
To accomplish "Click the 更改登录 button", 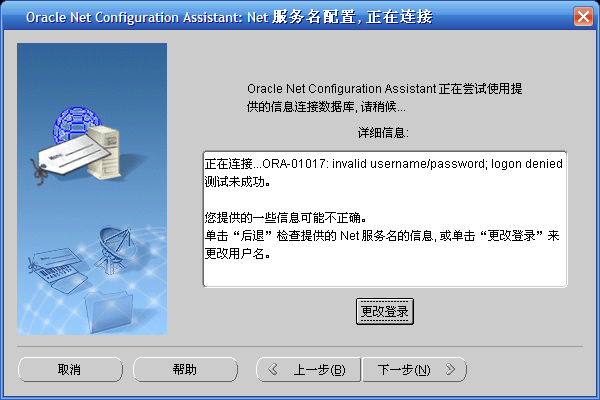I will click(385, 312).
